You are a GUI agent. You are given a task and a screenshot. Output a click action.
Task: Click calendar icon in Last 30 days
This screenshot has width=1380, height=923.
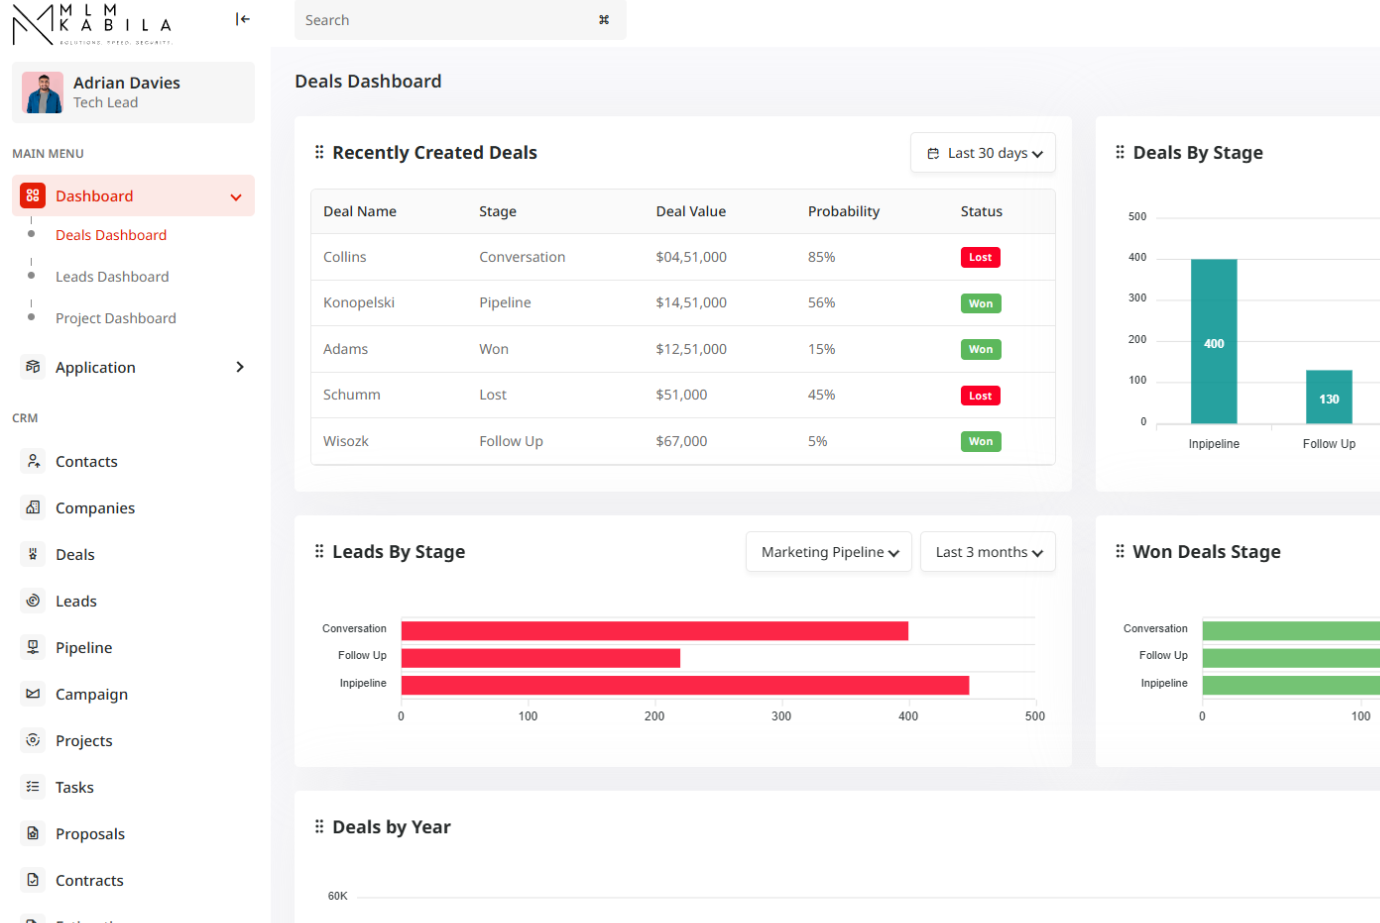click(933, 153)
